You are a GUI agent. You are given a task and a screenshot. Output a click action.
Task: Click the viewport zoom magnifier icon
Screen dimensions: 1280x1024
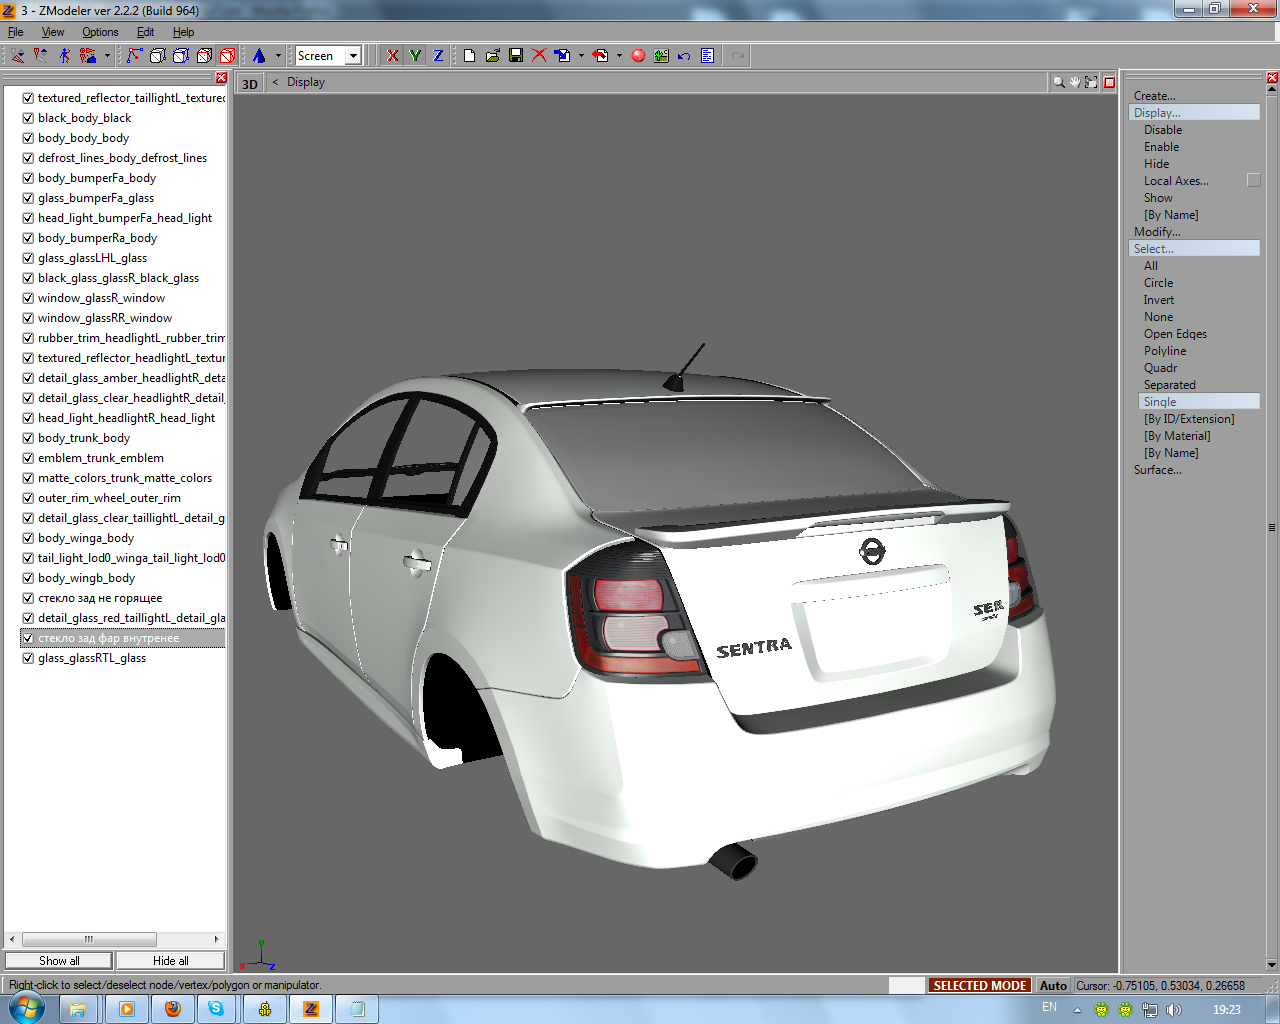1058,82
